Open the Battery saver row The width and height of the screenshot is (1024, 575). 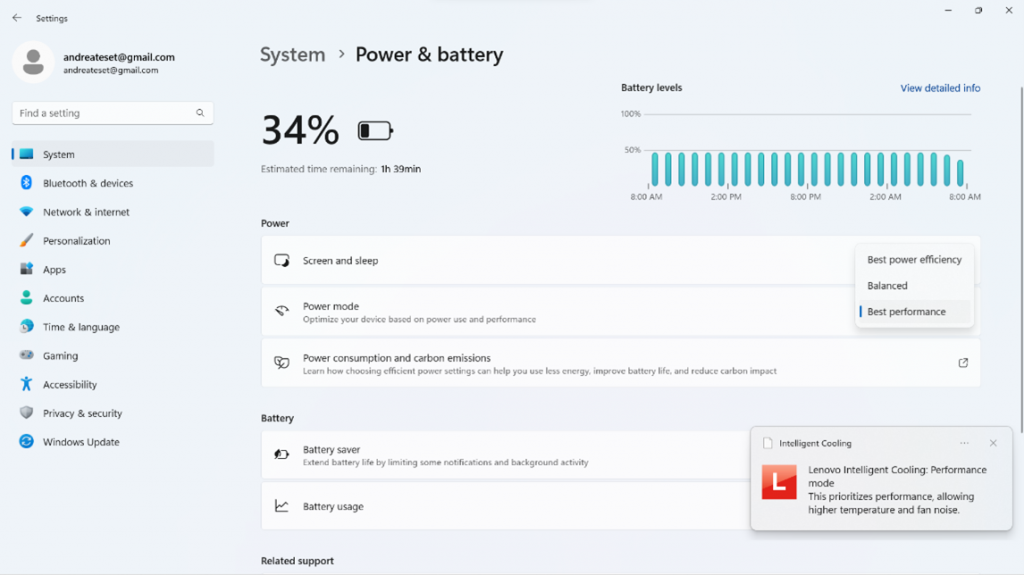500,456
